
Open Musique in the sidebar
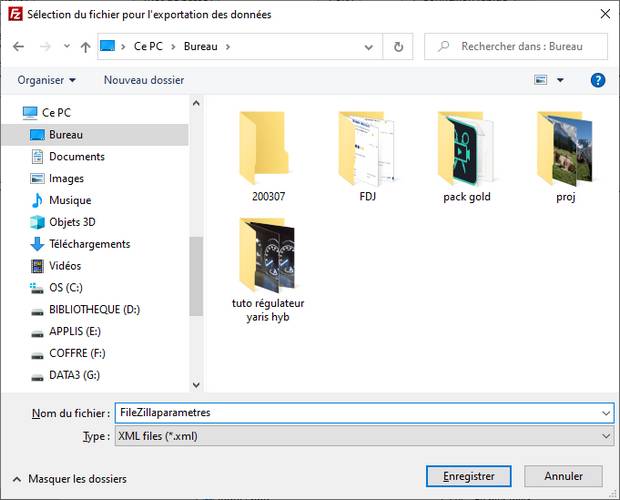(x=70, y=200)
